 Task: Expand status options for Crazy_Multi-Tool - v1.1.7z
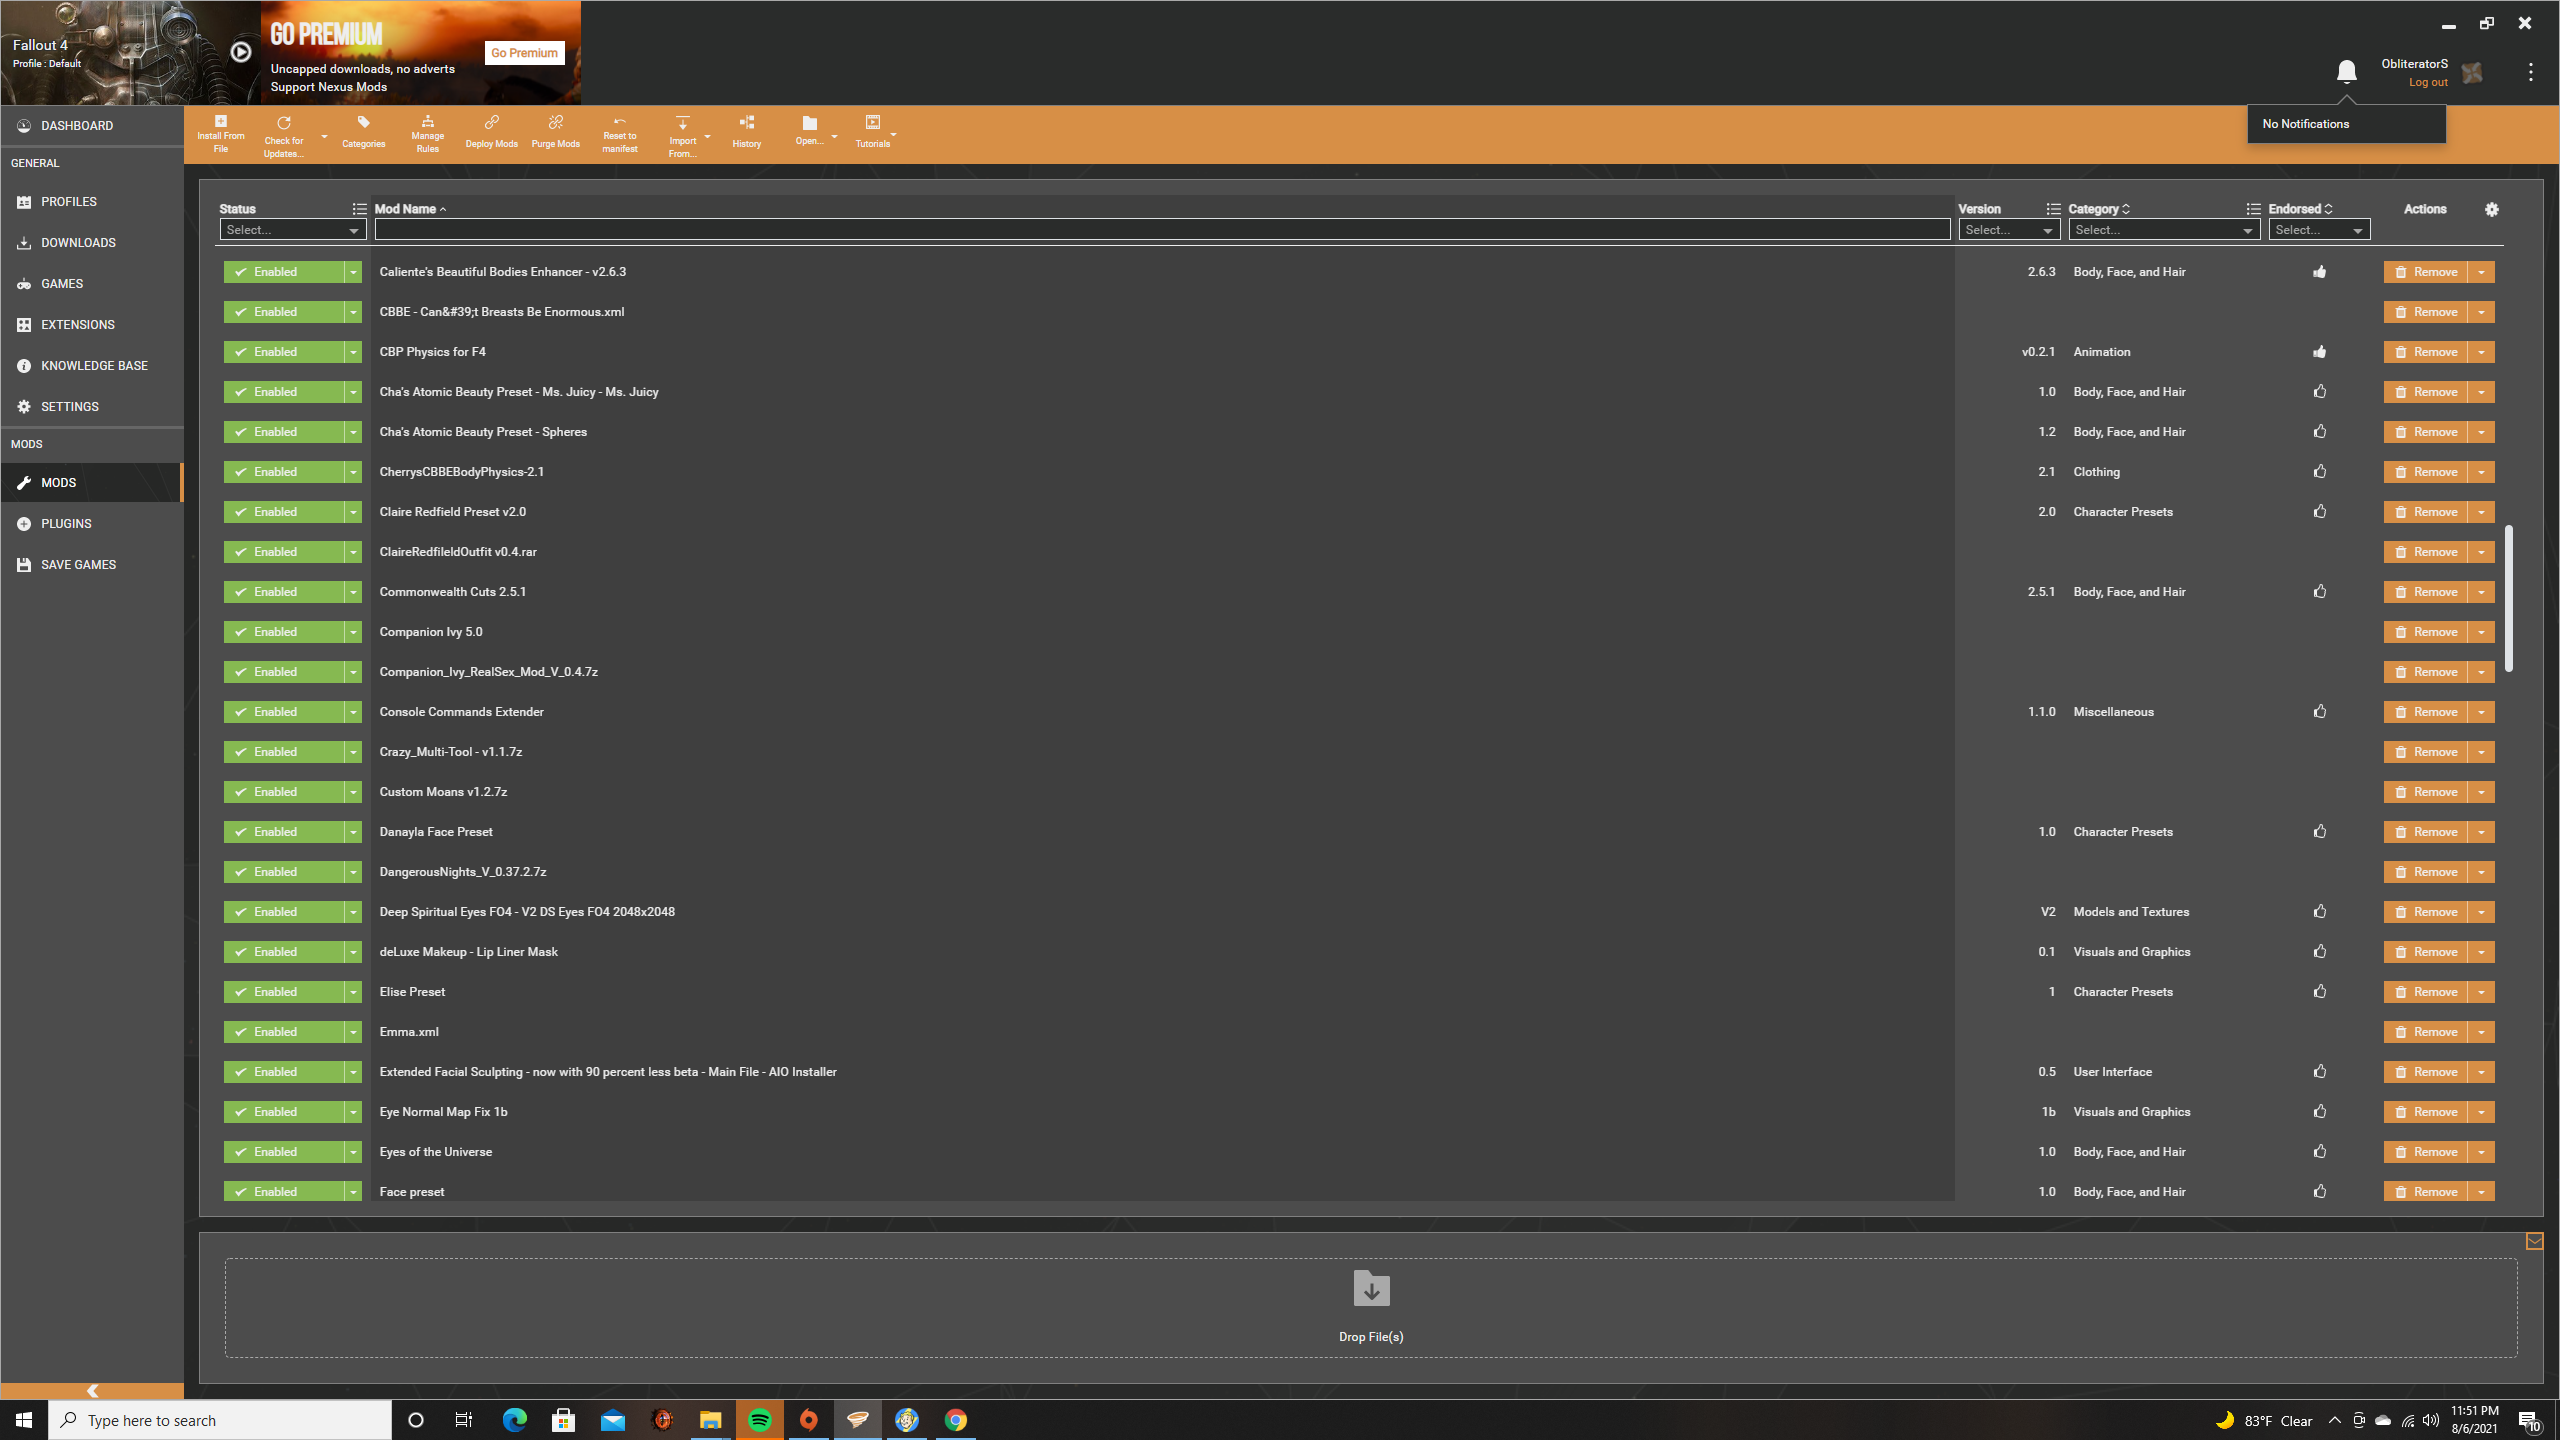pos(353,752)
